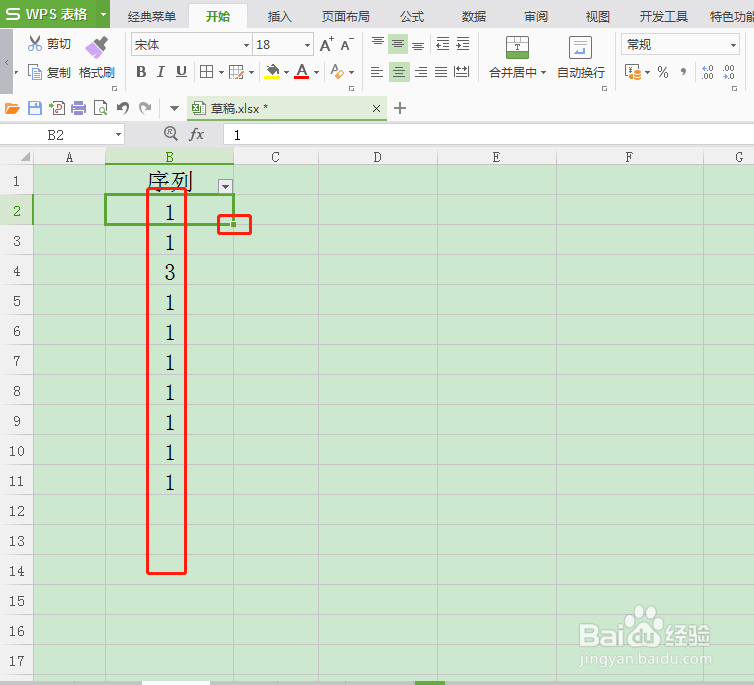The image size is (754, 685).
Task: Align text right
Action: click(421, 72)
